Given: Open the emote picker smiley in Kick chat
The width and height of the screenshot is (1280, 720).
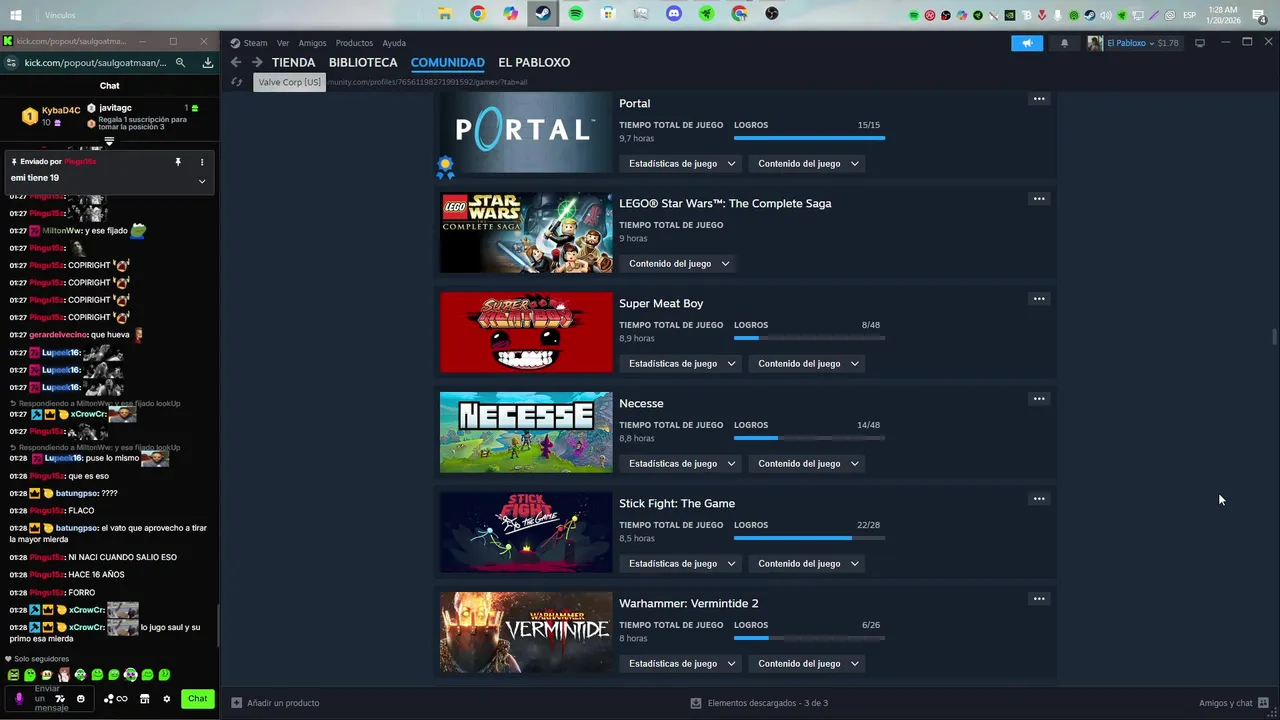Looking at the screenshot, I should tap(81, 699).
